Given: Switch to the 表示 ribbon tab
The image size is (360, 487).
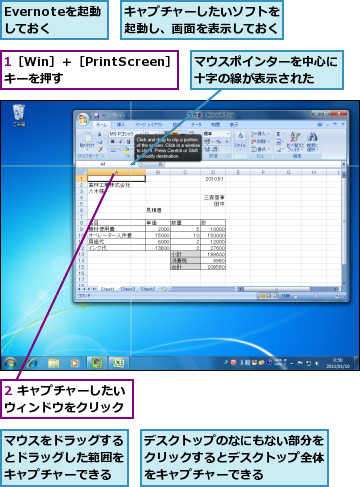Looking at the screenshot, I should 234,125.
